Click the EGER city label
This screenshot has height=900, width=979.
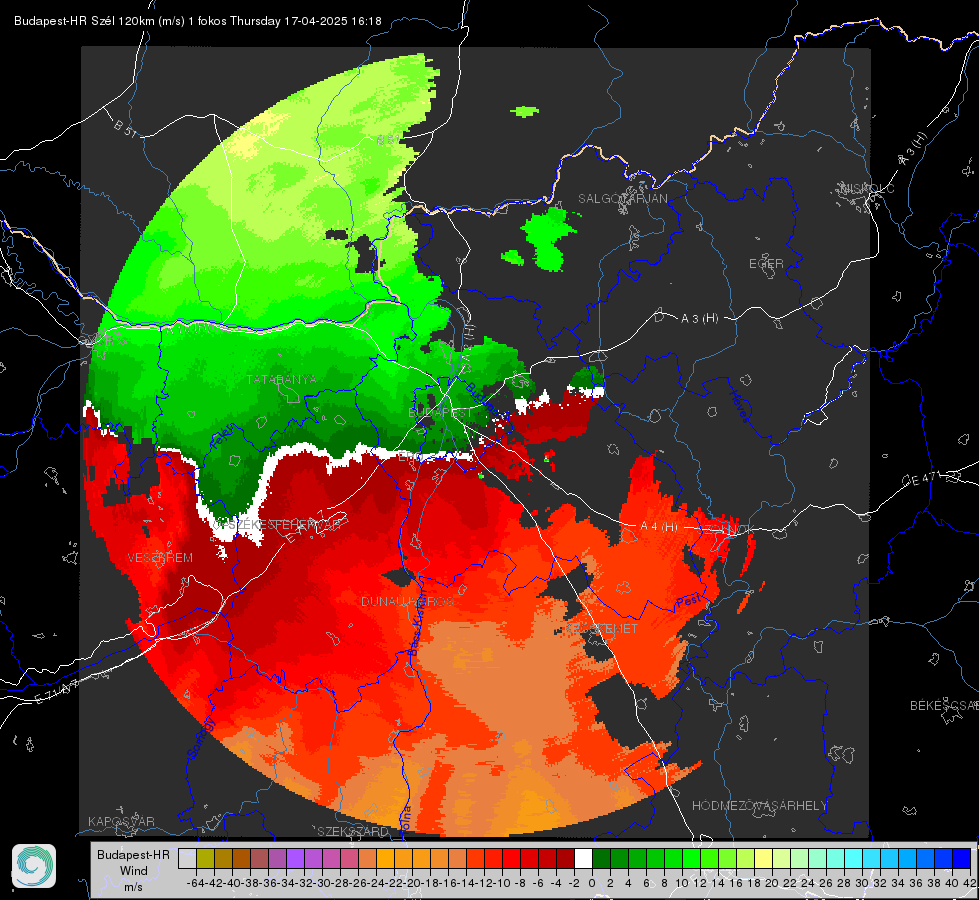766,264
